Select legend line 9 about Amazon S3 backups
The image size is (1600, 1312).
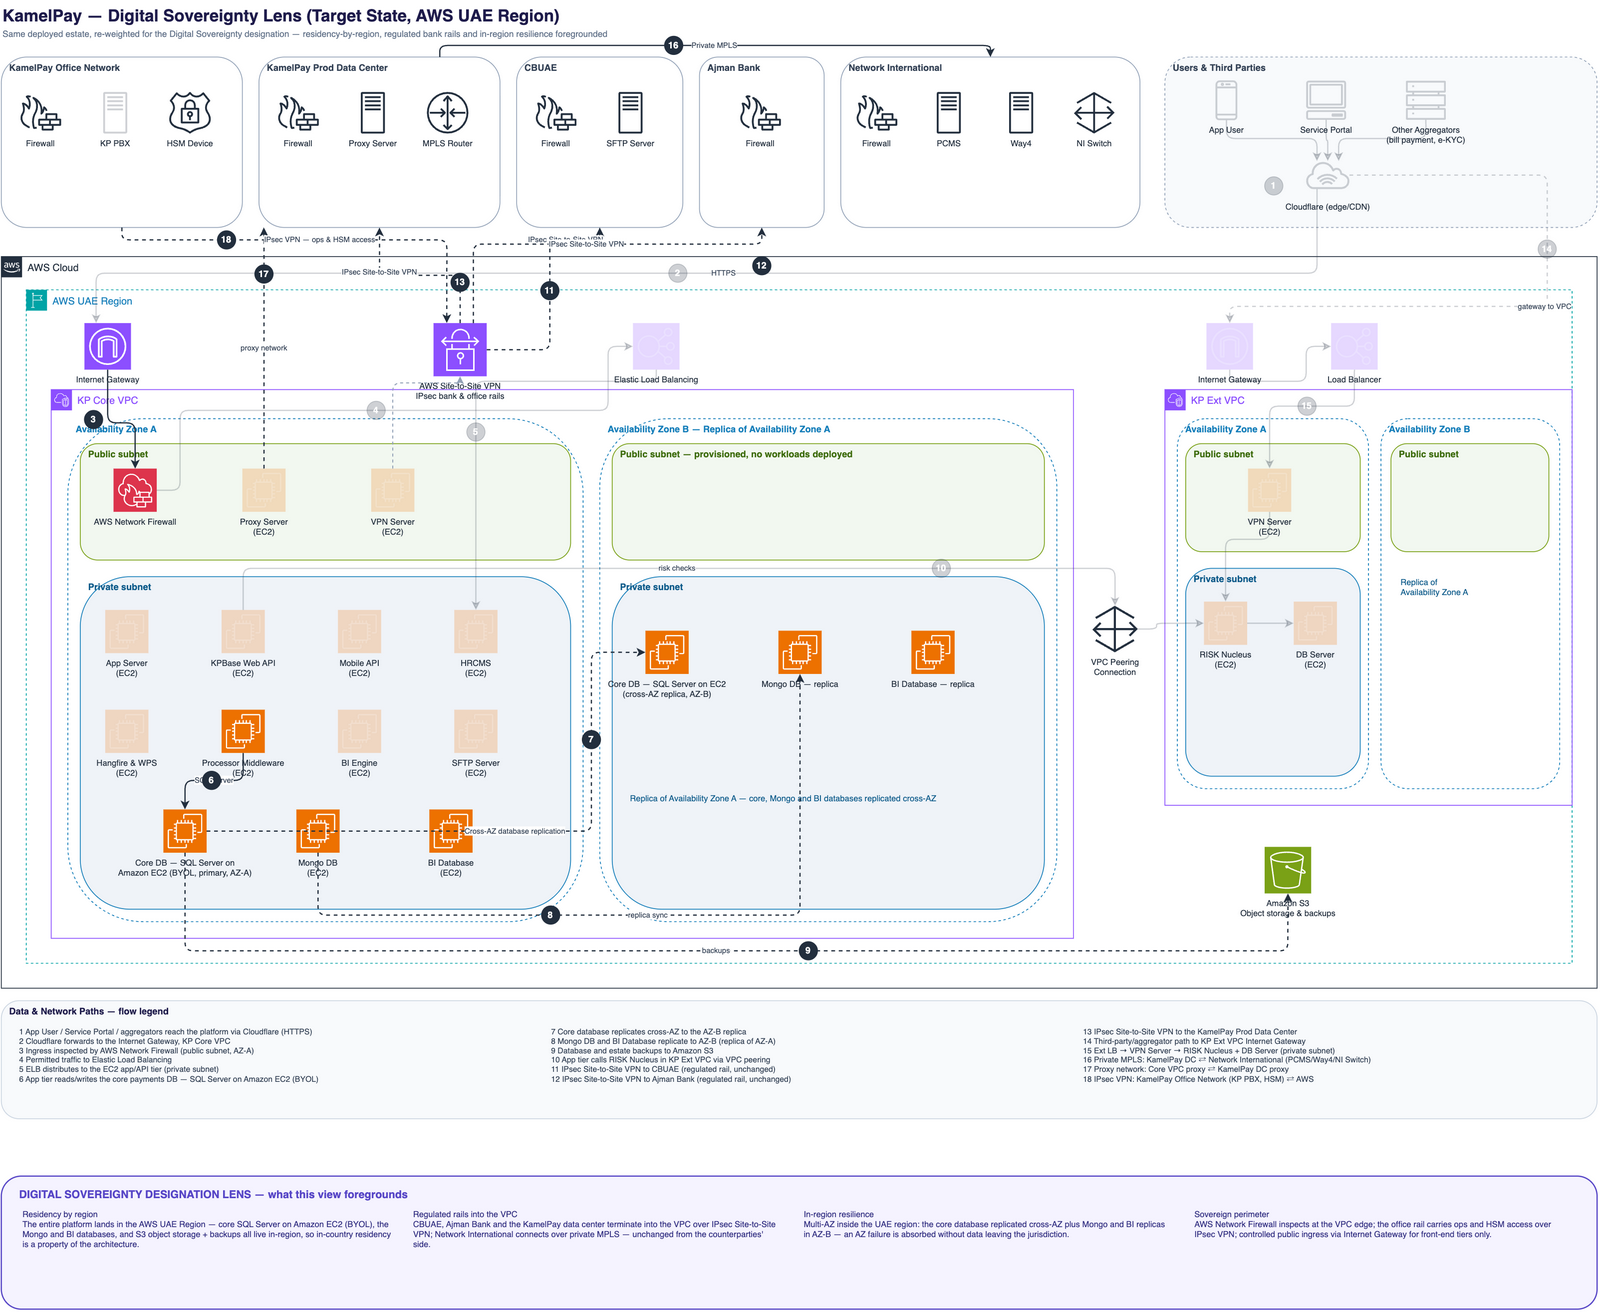point(632,1051)
